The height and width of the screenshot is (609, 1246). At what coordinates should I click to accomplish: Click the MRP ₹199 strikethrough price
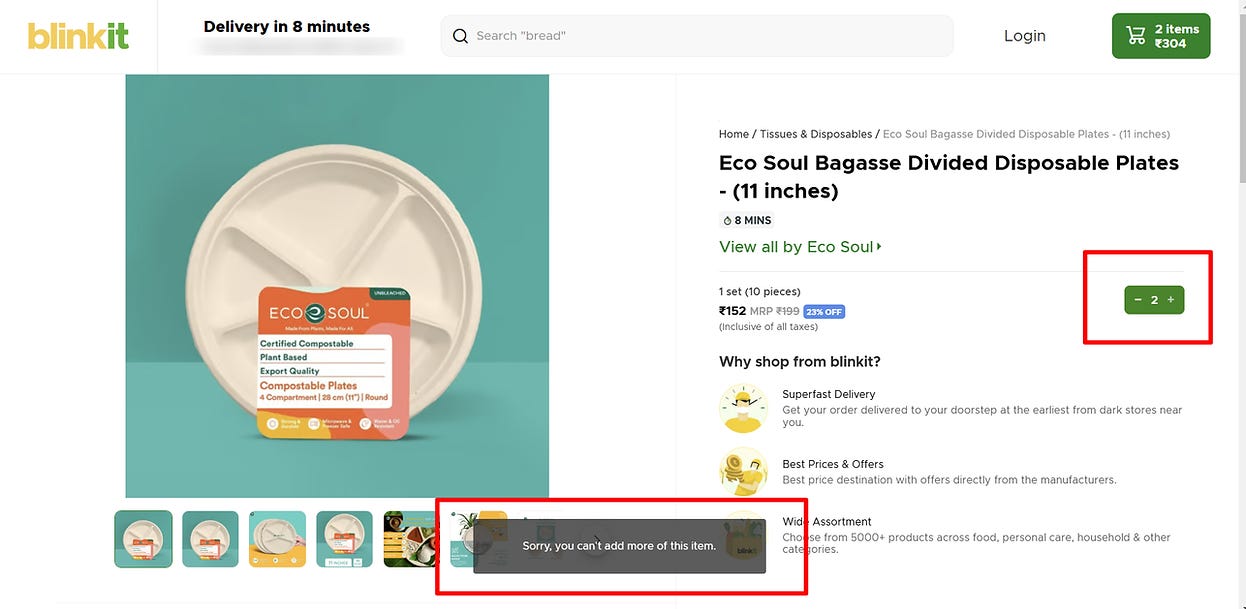[774, 311]
